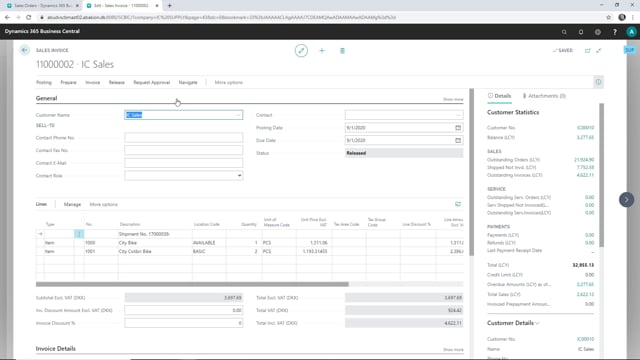Image resolution: width=640 pixels, height=360 pixels.
Task: Bookmark this page with the star icon
Action: [x=609, y=18]
